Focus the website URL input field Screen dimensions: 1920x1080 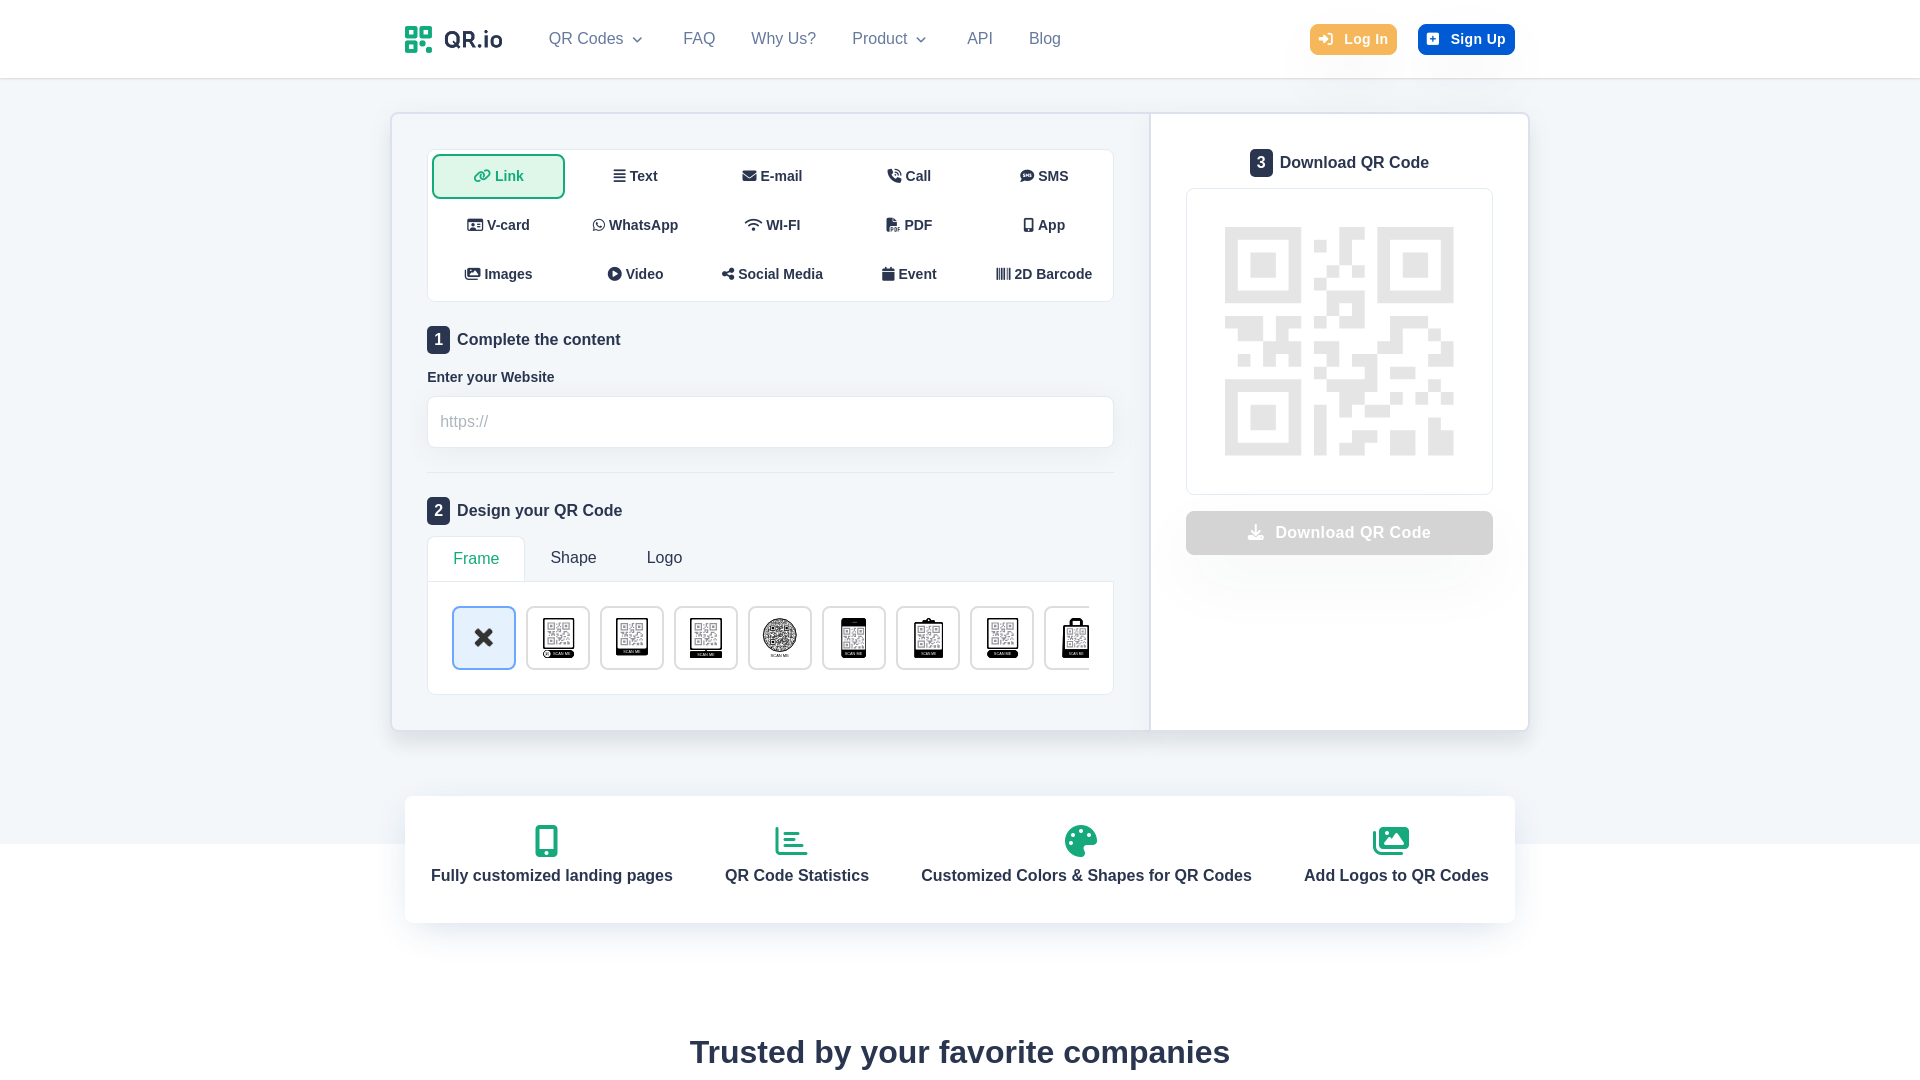tap(770, 422)
